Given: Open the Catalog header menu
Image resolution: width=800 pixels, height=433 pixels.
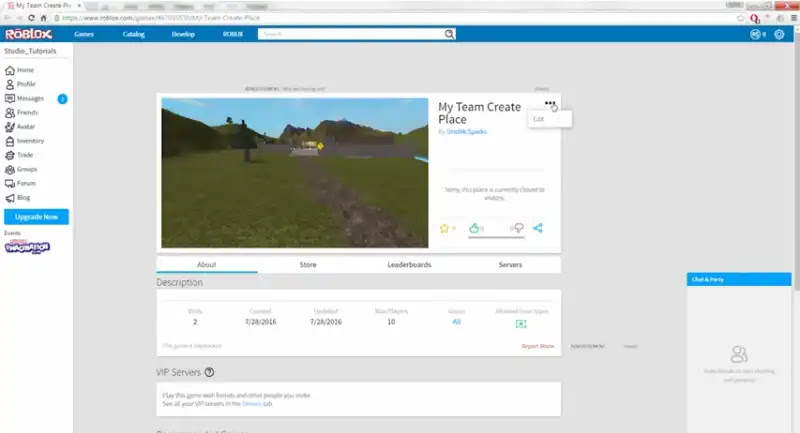Looking at the screenshot, I should pyautogui.click(x=134, y=34).
